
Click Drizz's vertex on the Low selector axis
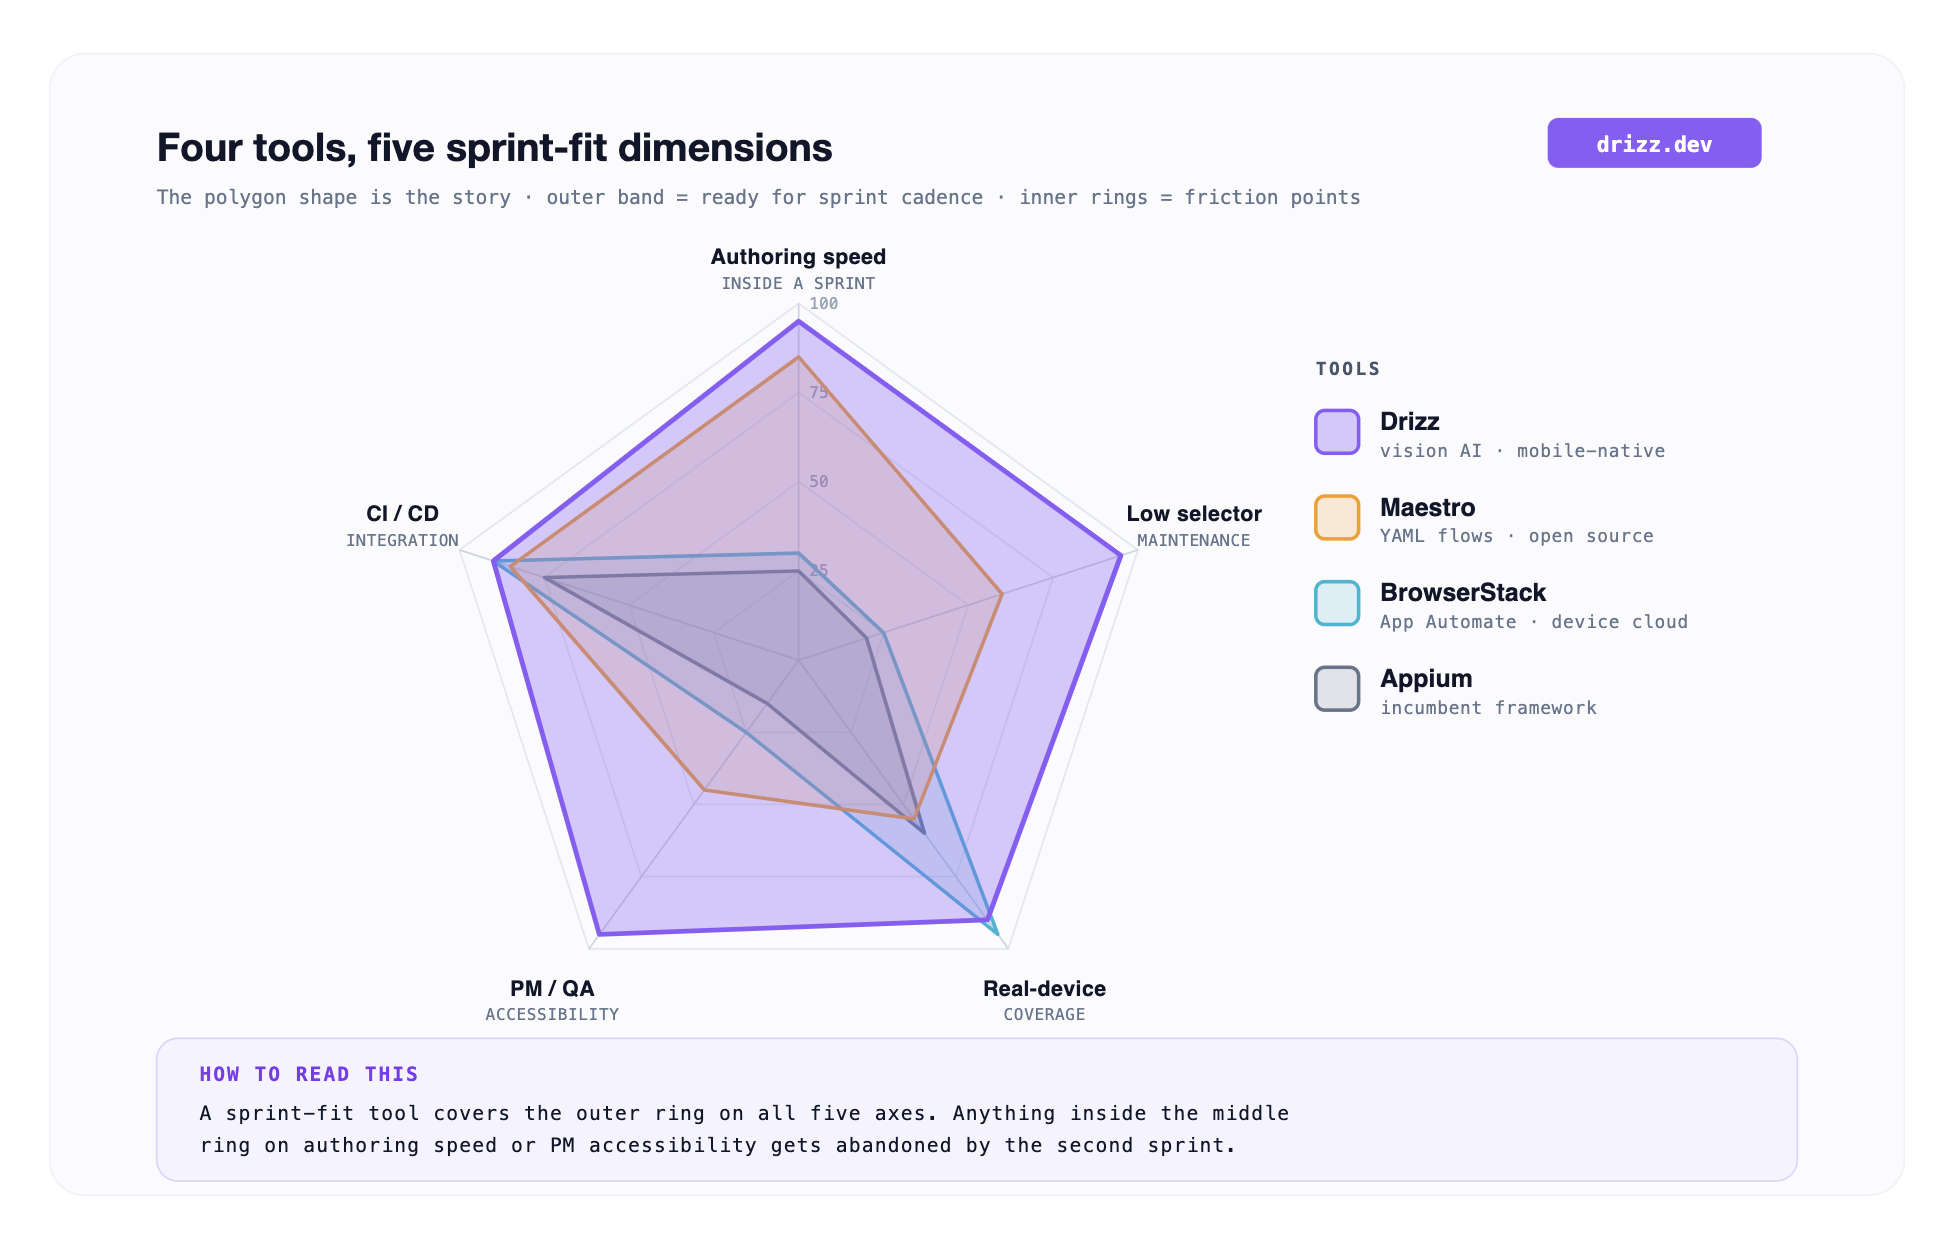point(1120,555)
